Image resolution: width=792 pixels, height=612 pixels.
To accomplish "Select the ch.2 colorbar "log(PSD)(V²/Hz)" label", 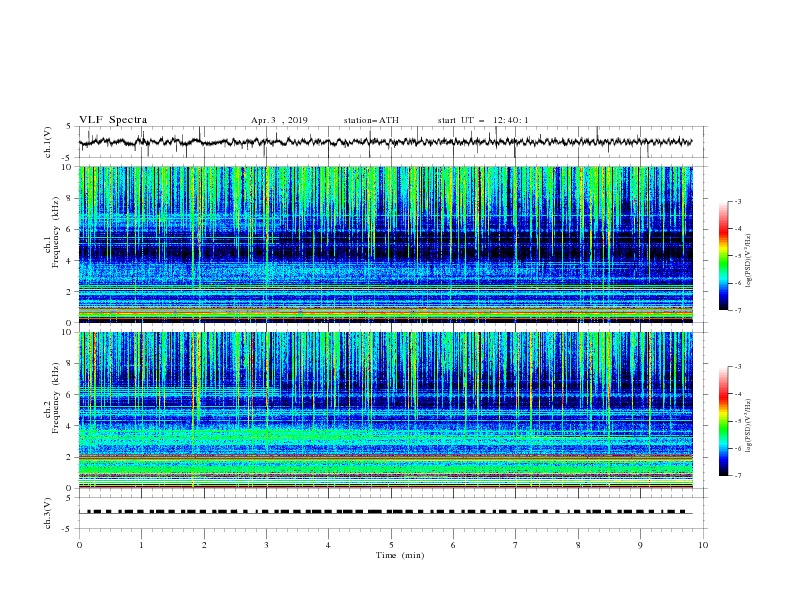I will [749, 426].
